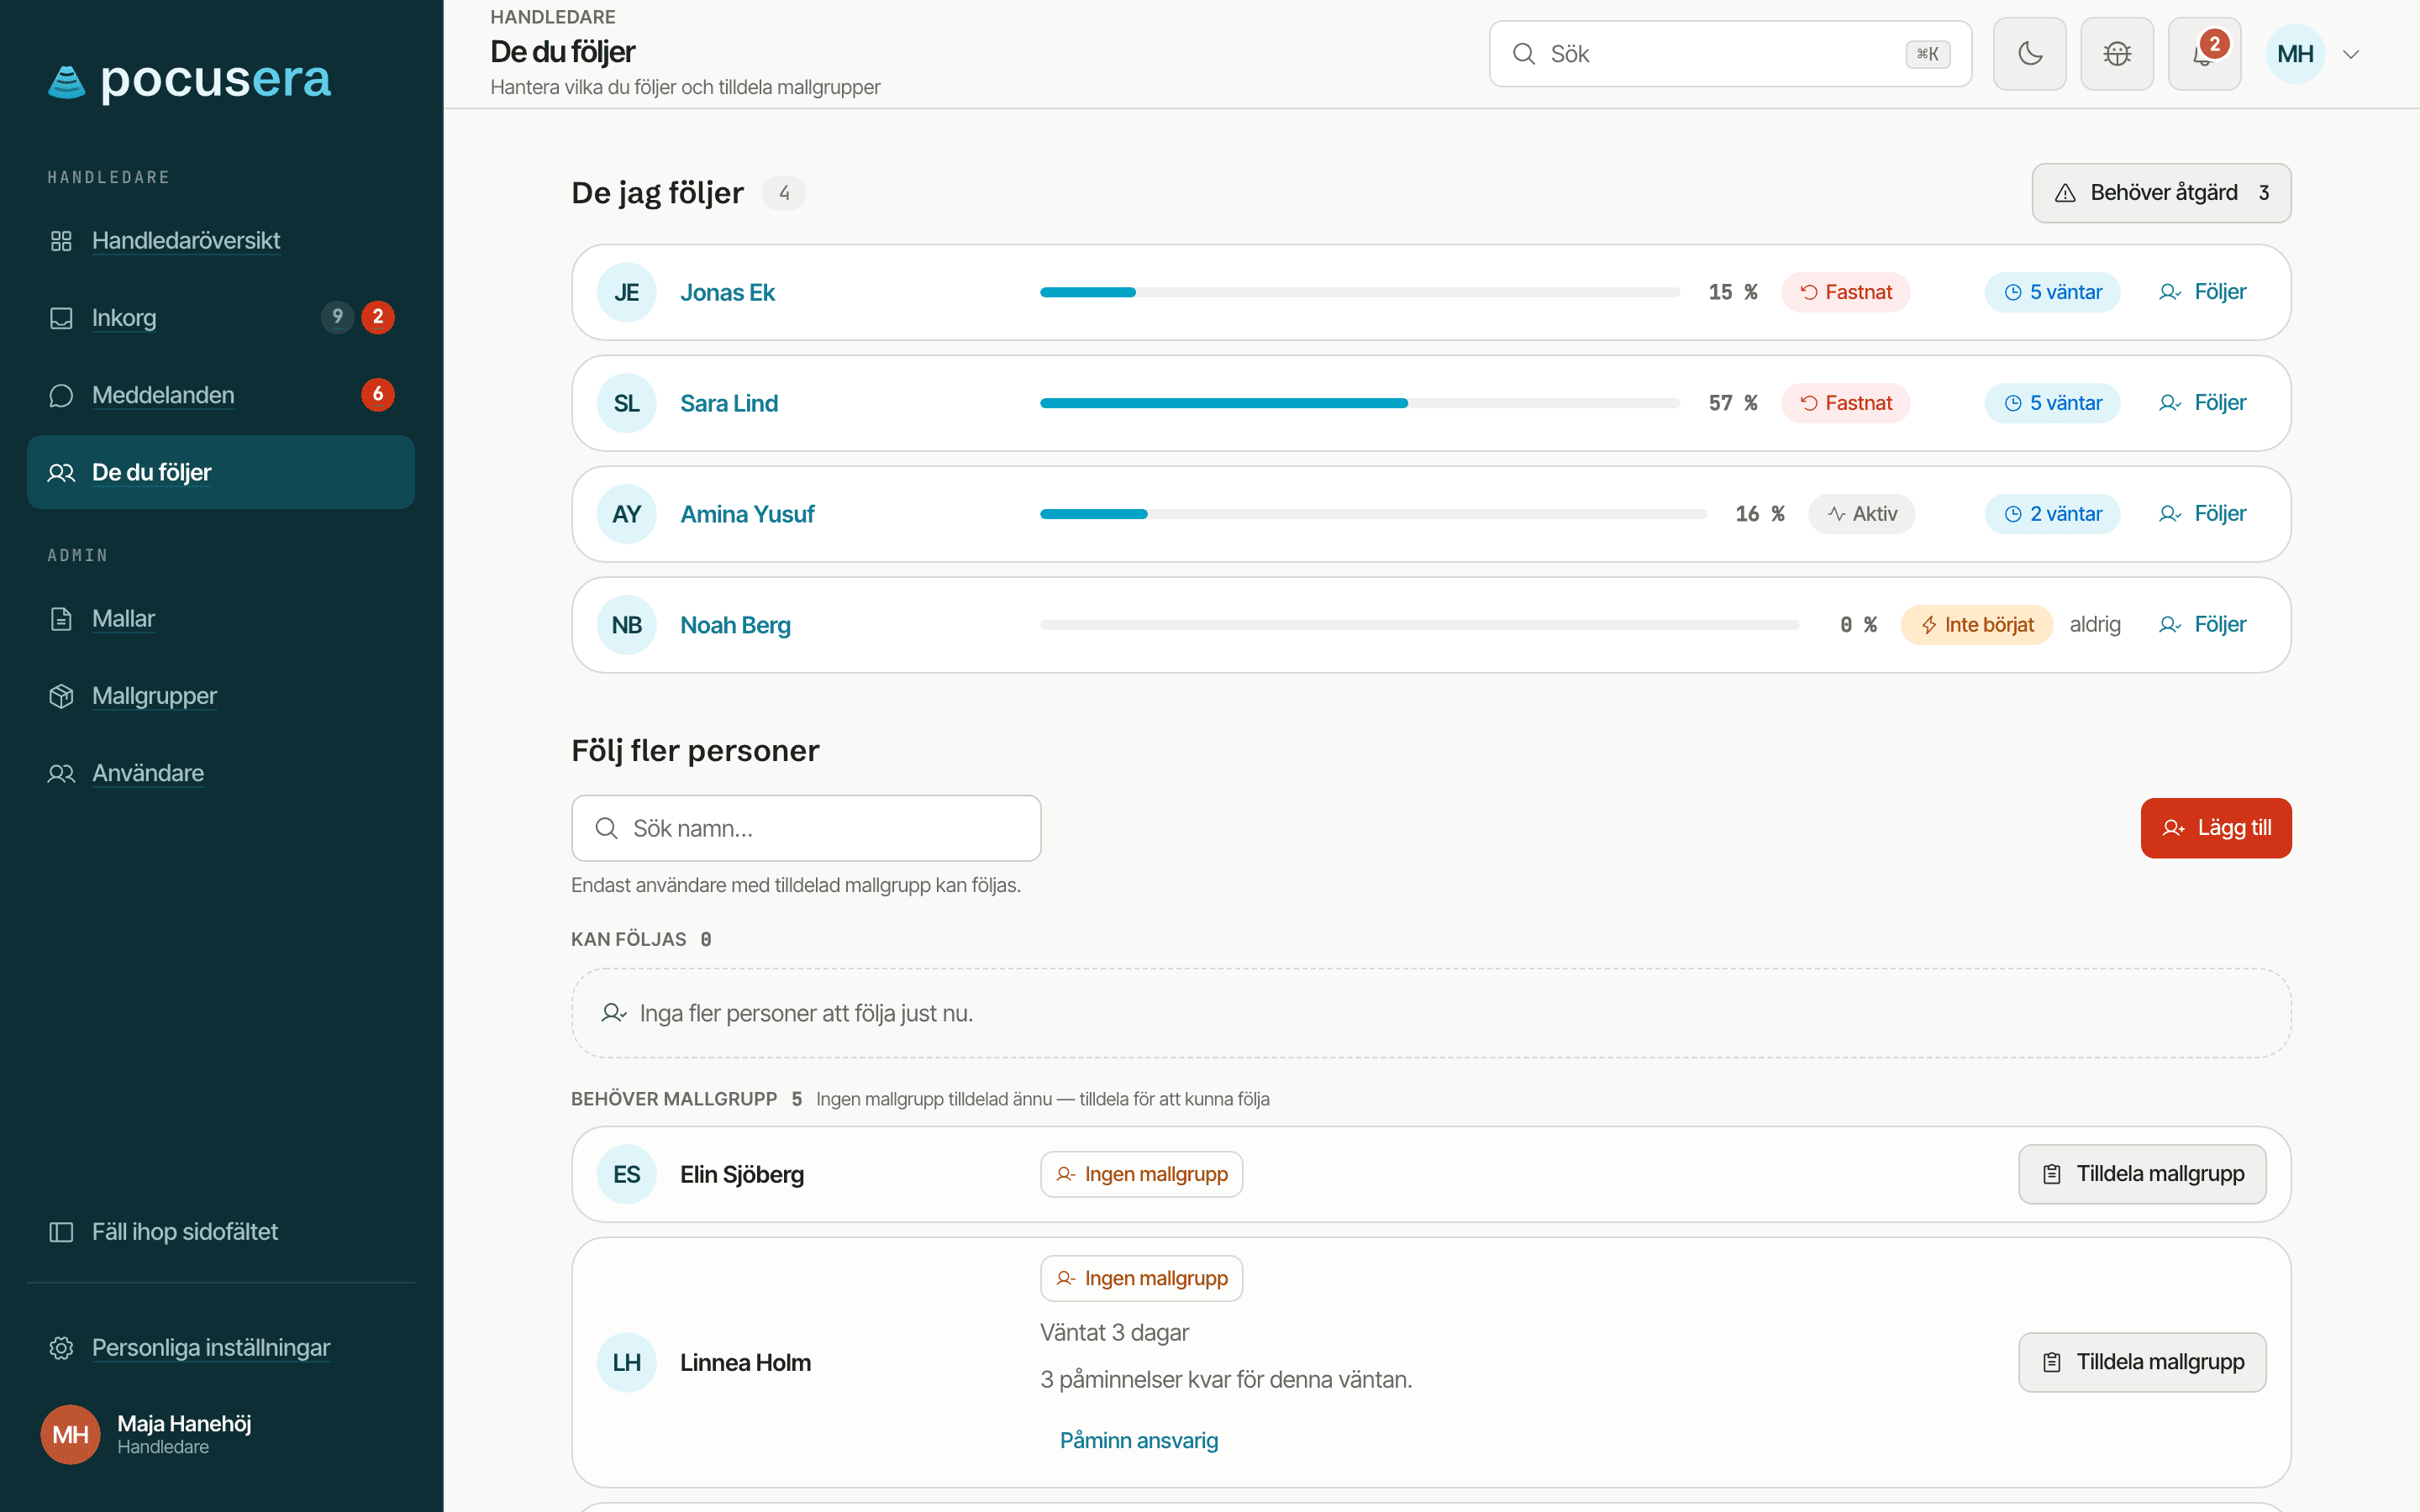Screen dimensions: 2420x1512
Task: Open the bug report icon button
Action: click(x=2117, y=54)
